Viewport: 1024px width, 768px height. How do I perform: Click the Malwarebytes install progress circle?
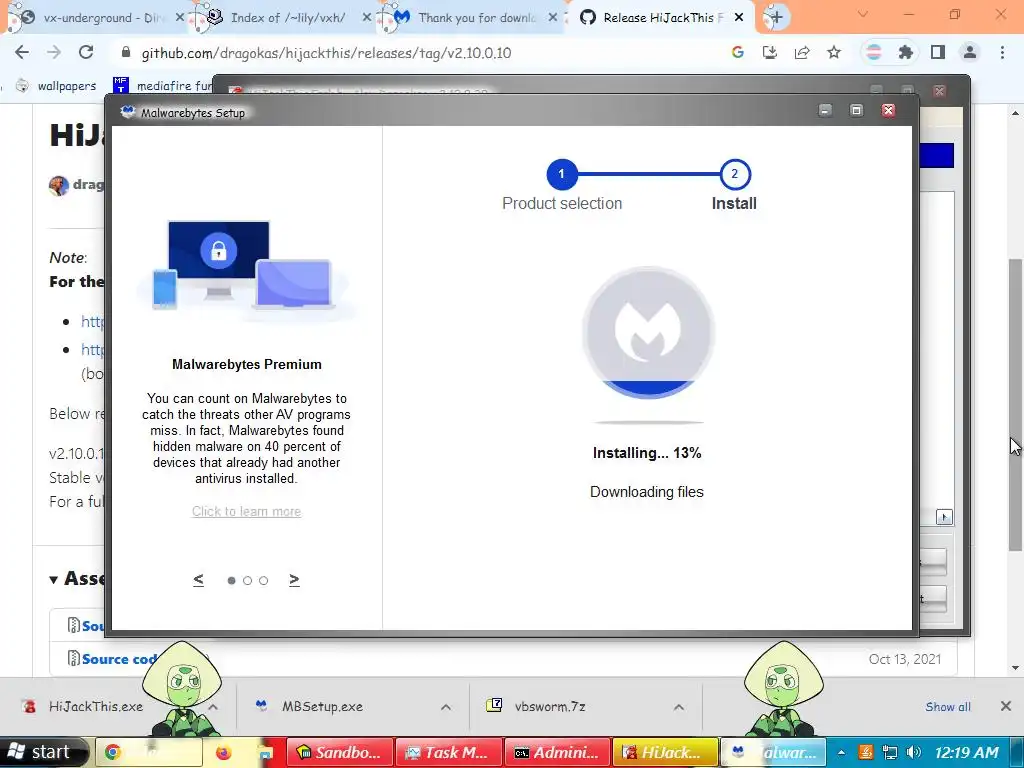(648, 332)
